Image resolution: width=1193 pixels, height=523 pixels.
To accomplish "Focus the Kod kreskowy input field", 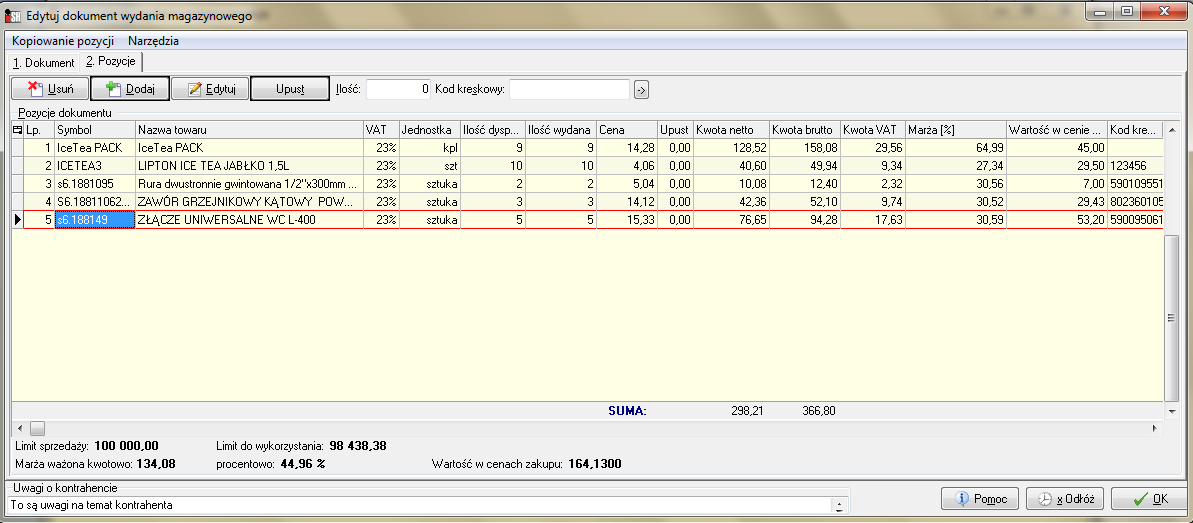I will (x=569, y=89).
